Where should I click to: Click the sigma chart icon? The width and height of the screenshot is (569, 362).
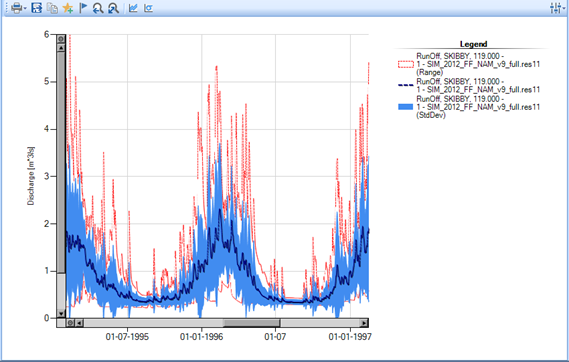148,8
